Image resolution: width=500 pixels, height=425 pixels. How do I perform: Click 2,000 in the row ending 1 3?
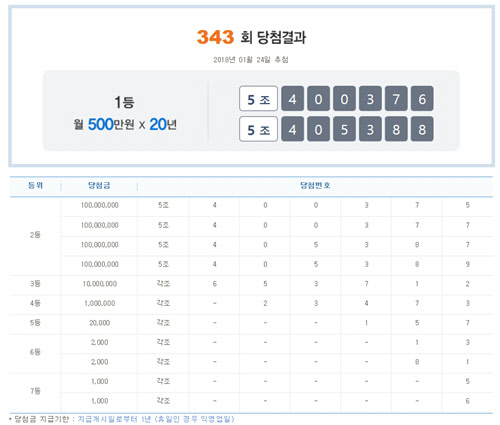coord(100,342)
